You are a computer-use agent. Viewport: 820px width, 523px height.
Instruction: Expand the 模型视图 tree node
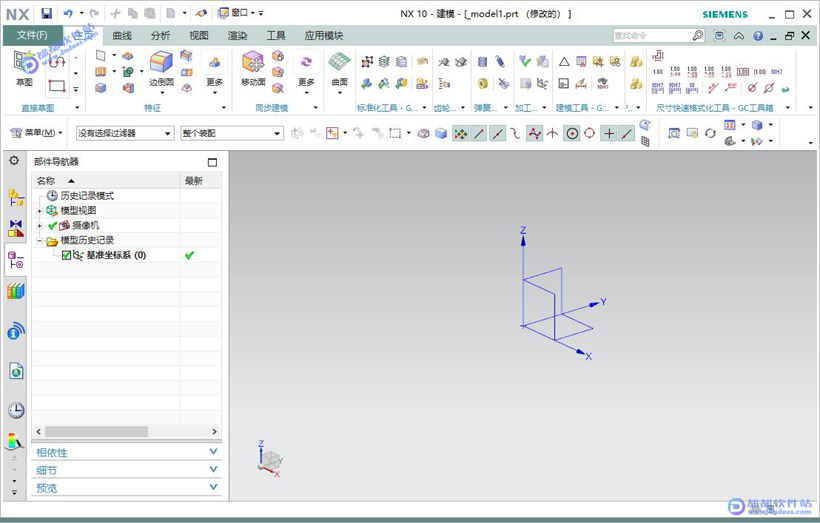[39, 211]
